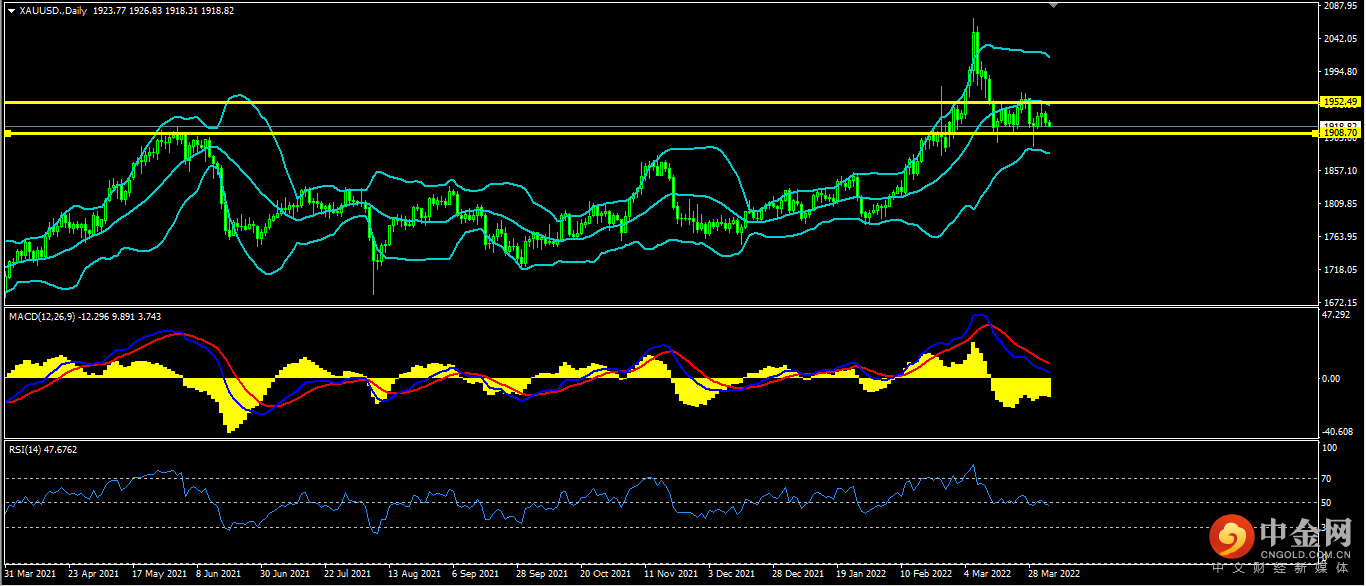Click 2042.05 on the price axis
The height and width of the screenshot is (586, 1366).
tap(1340, 39)
